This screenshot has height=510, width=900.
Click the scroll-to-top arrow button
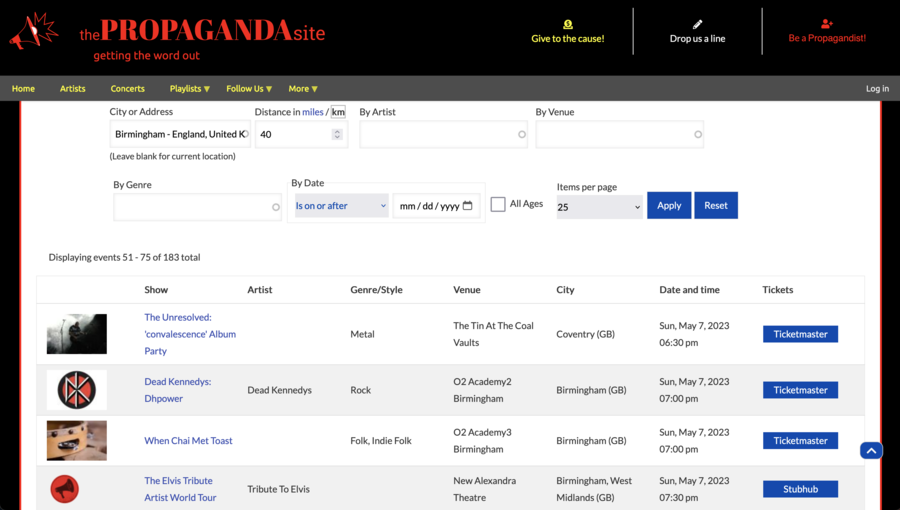871,451
